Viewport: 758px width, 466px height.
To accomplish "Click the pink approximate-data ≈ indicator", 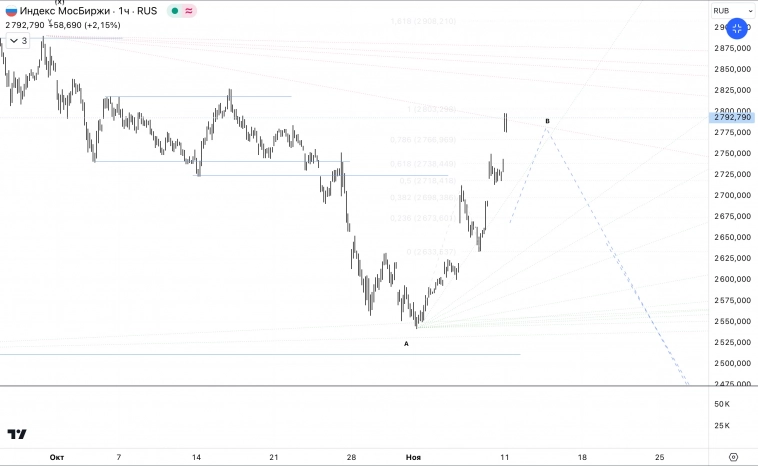I will point(189,11).
